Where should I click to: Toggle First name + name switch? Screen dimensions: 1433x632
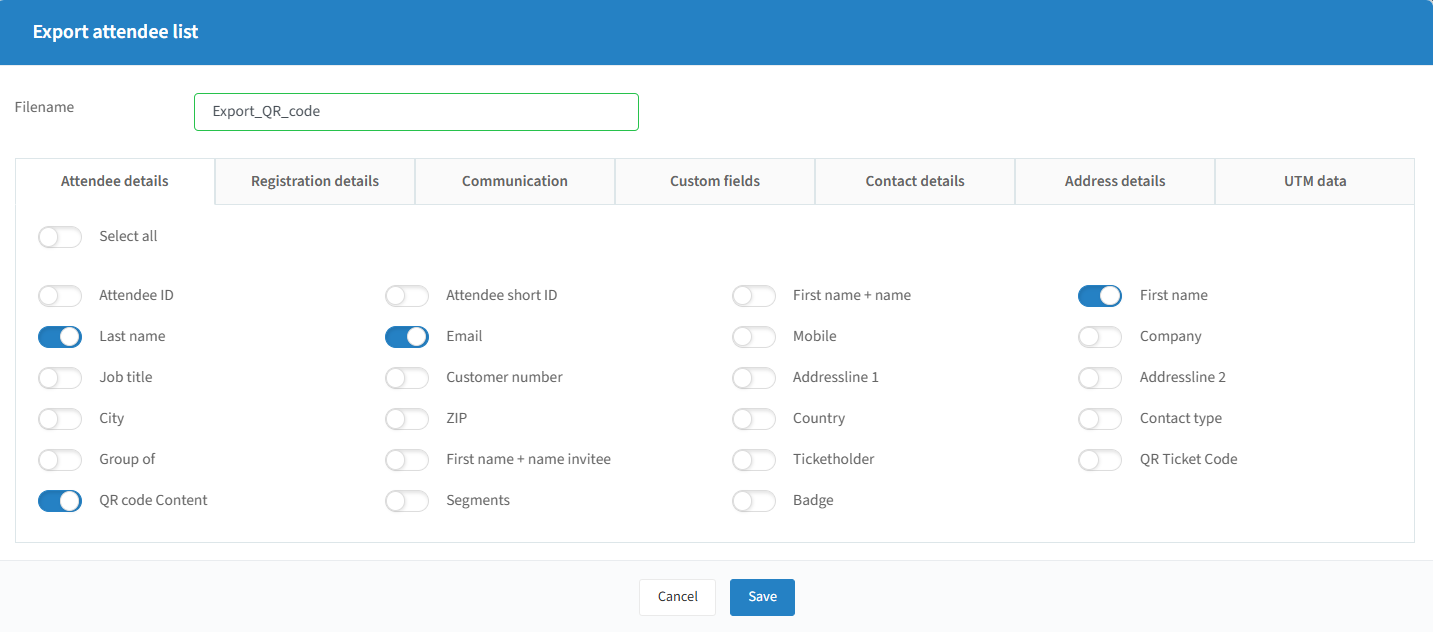(x=754, y=296)
